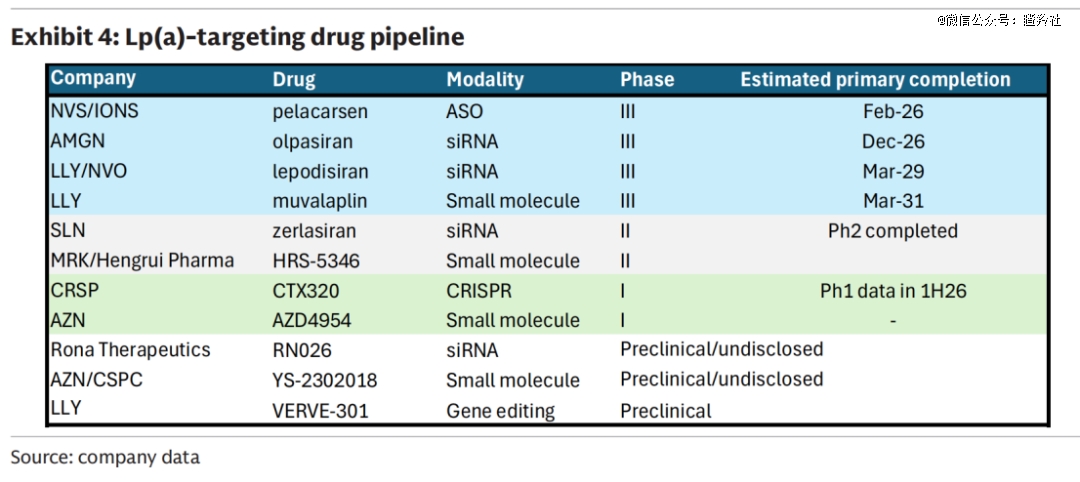
Task: Click the Phase column header
Action: (647, 80)
